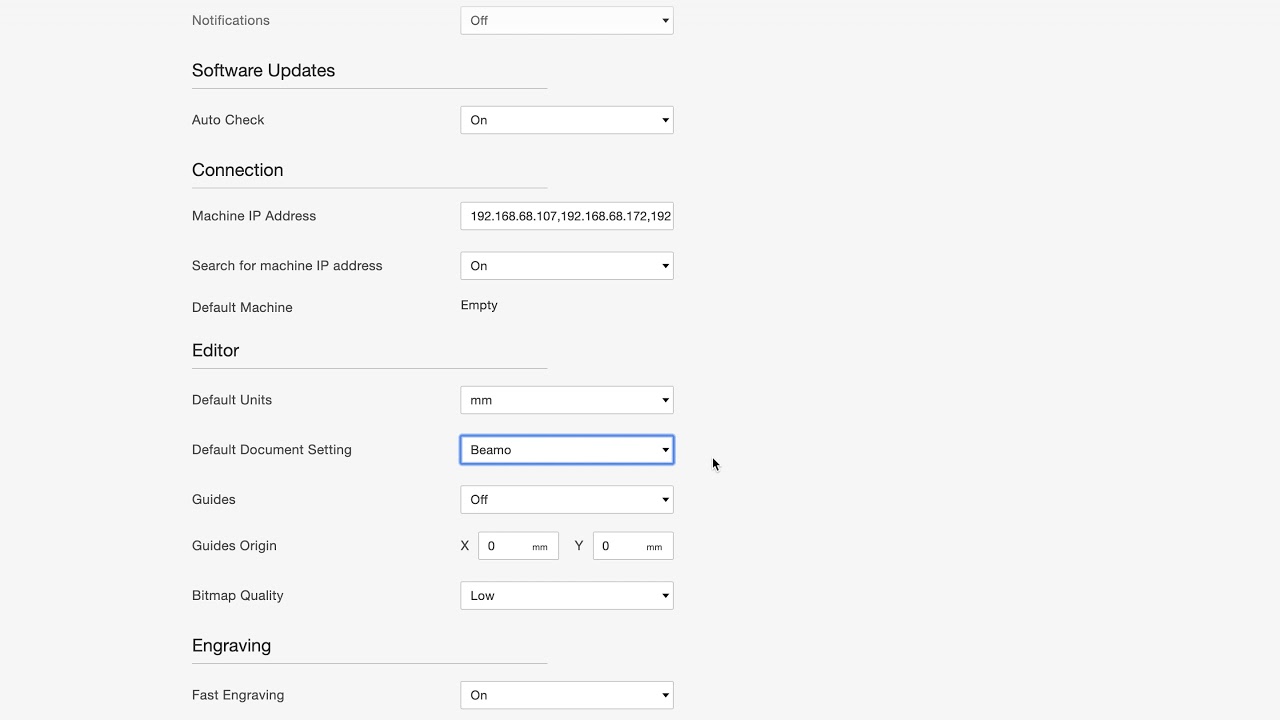The width and height of the screenshot is (1280, 720).
Task: Open the Fast Engraving dropdown
Action: [x=567, y=695]
